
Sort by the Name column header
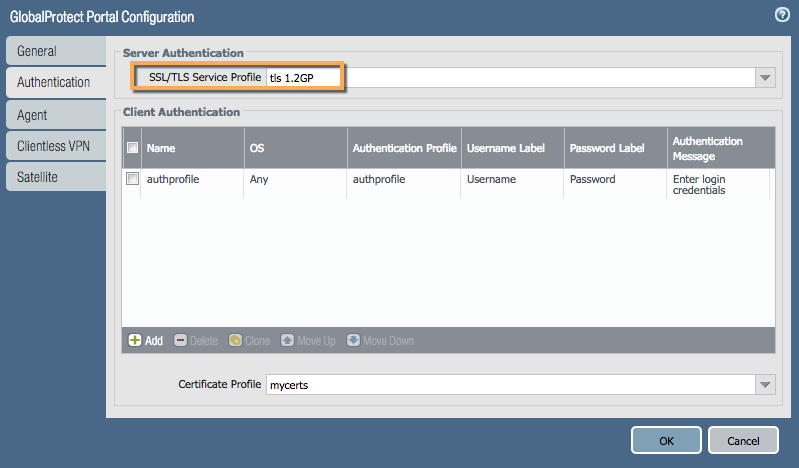[193, 148]
